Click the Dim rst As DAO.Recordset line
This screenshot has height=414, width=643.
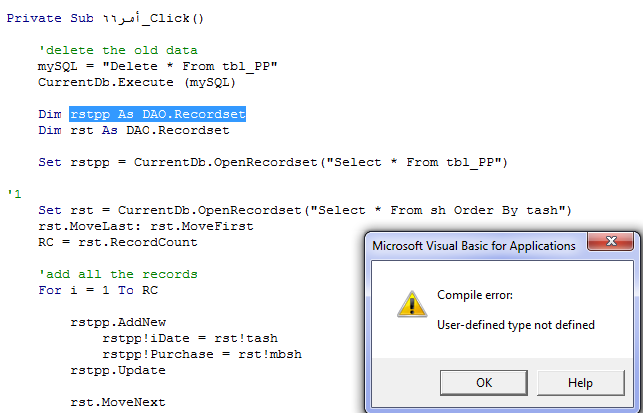[134, 130]
